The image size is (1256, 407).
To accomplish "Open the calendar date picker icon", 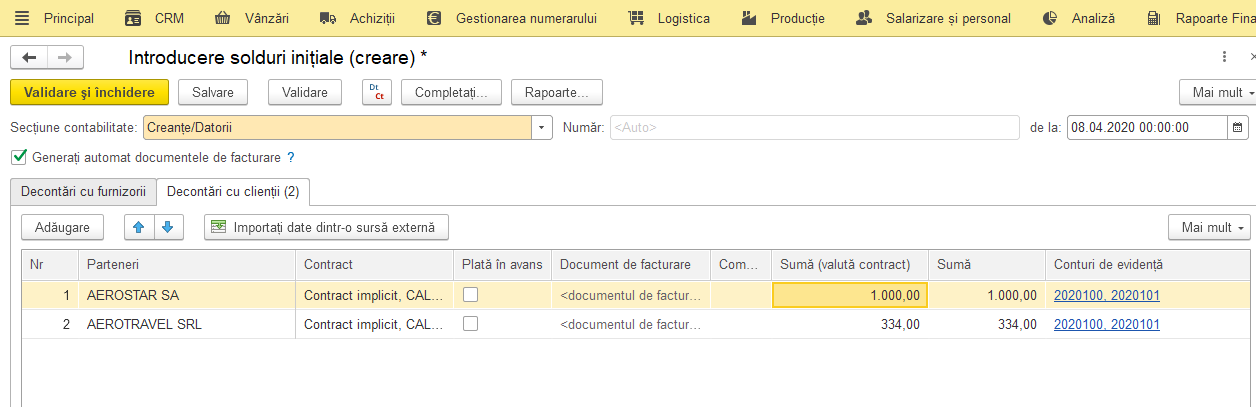I will pos(1238,127).
